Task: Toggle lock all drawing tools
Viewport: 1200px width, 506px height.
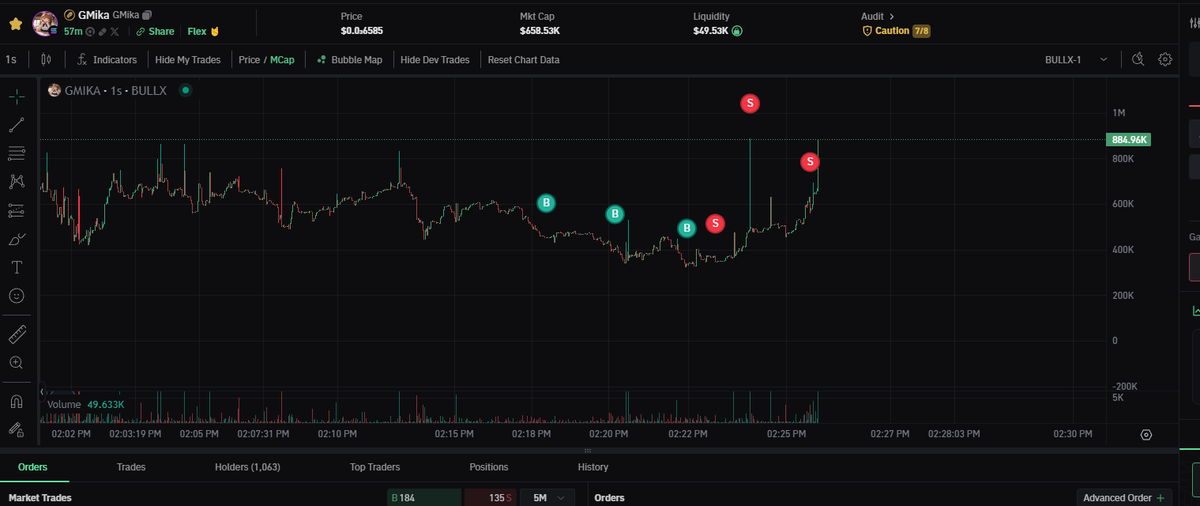Action: 16,429
